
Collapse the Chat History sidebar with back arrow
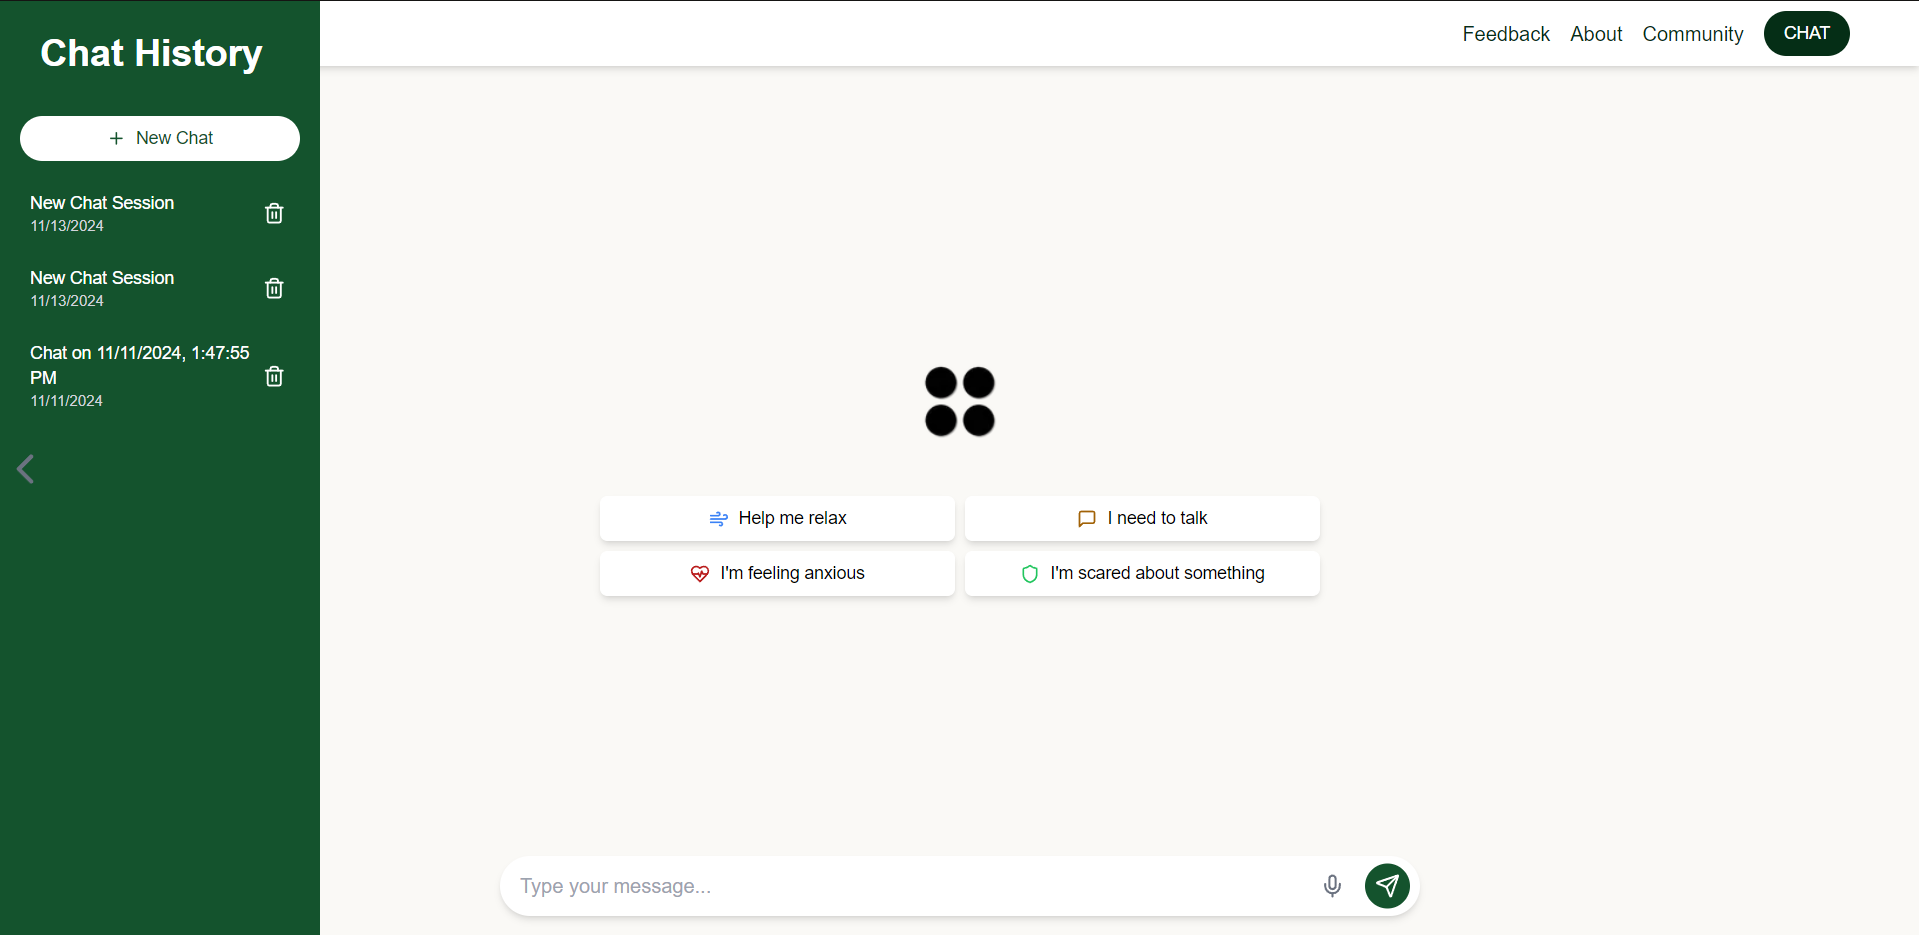coord(26,469)
